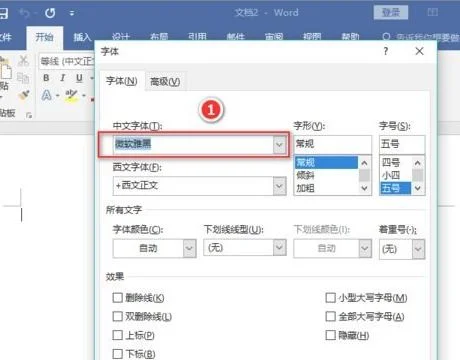
Task: Select 小四 in the size list
Action: [395, 175]
